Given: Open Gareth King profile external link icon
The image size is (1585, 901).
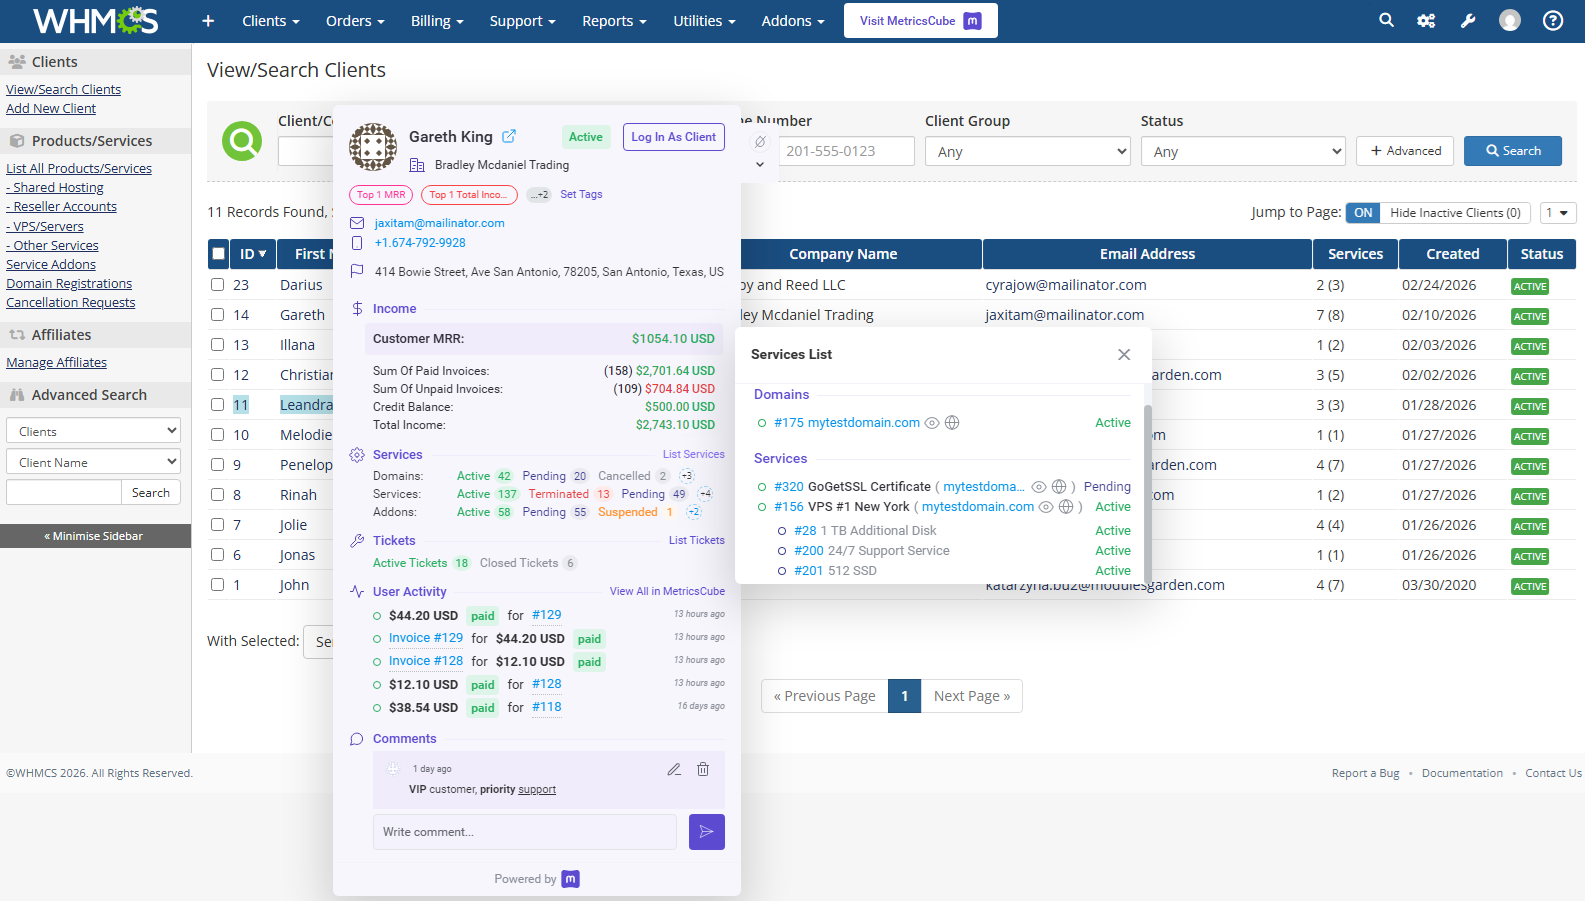Looking at the screenshot, I should coord(509,136).
